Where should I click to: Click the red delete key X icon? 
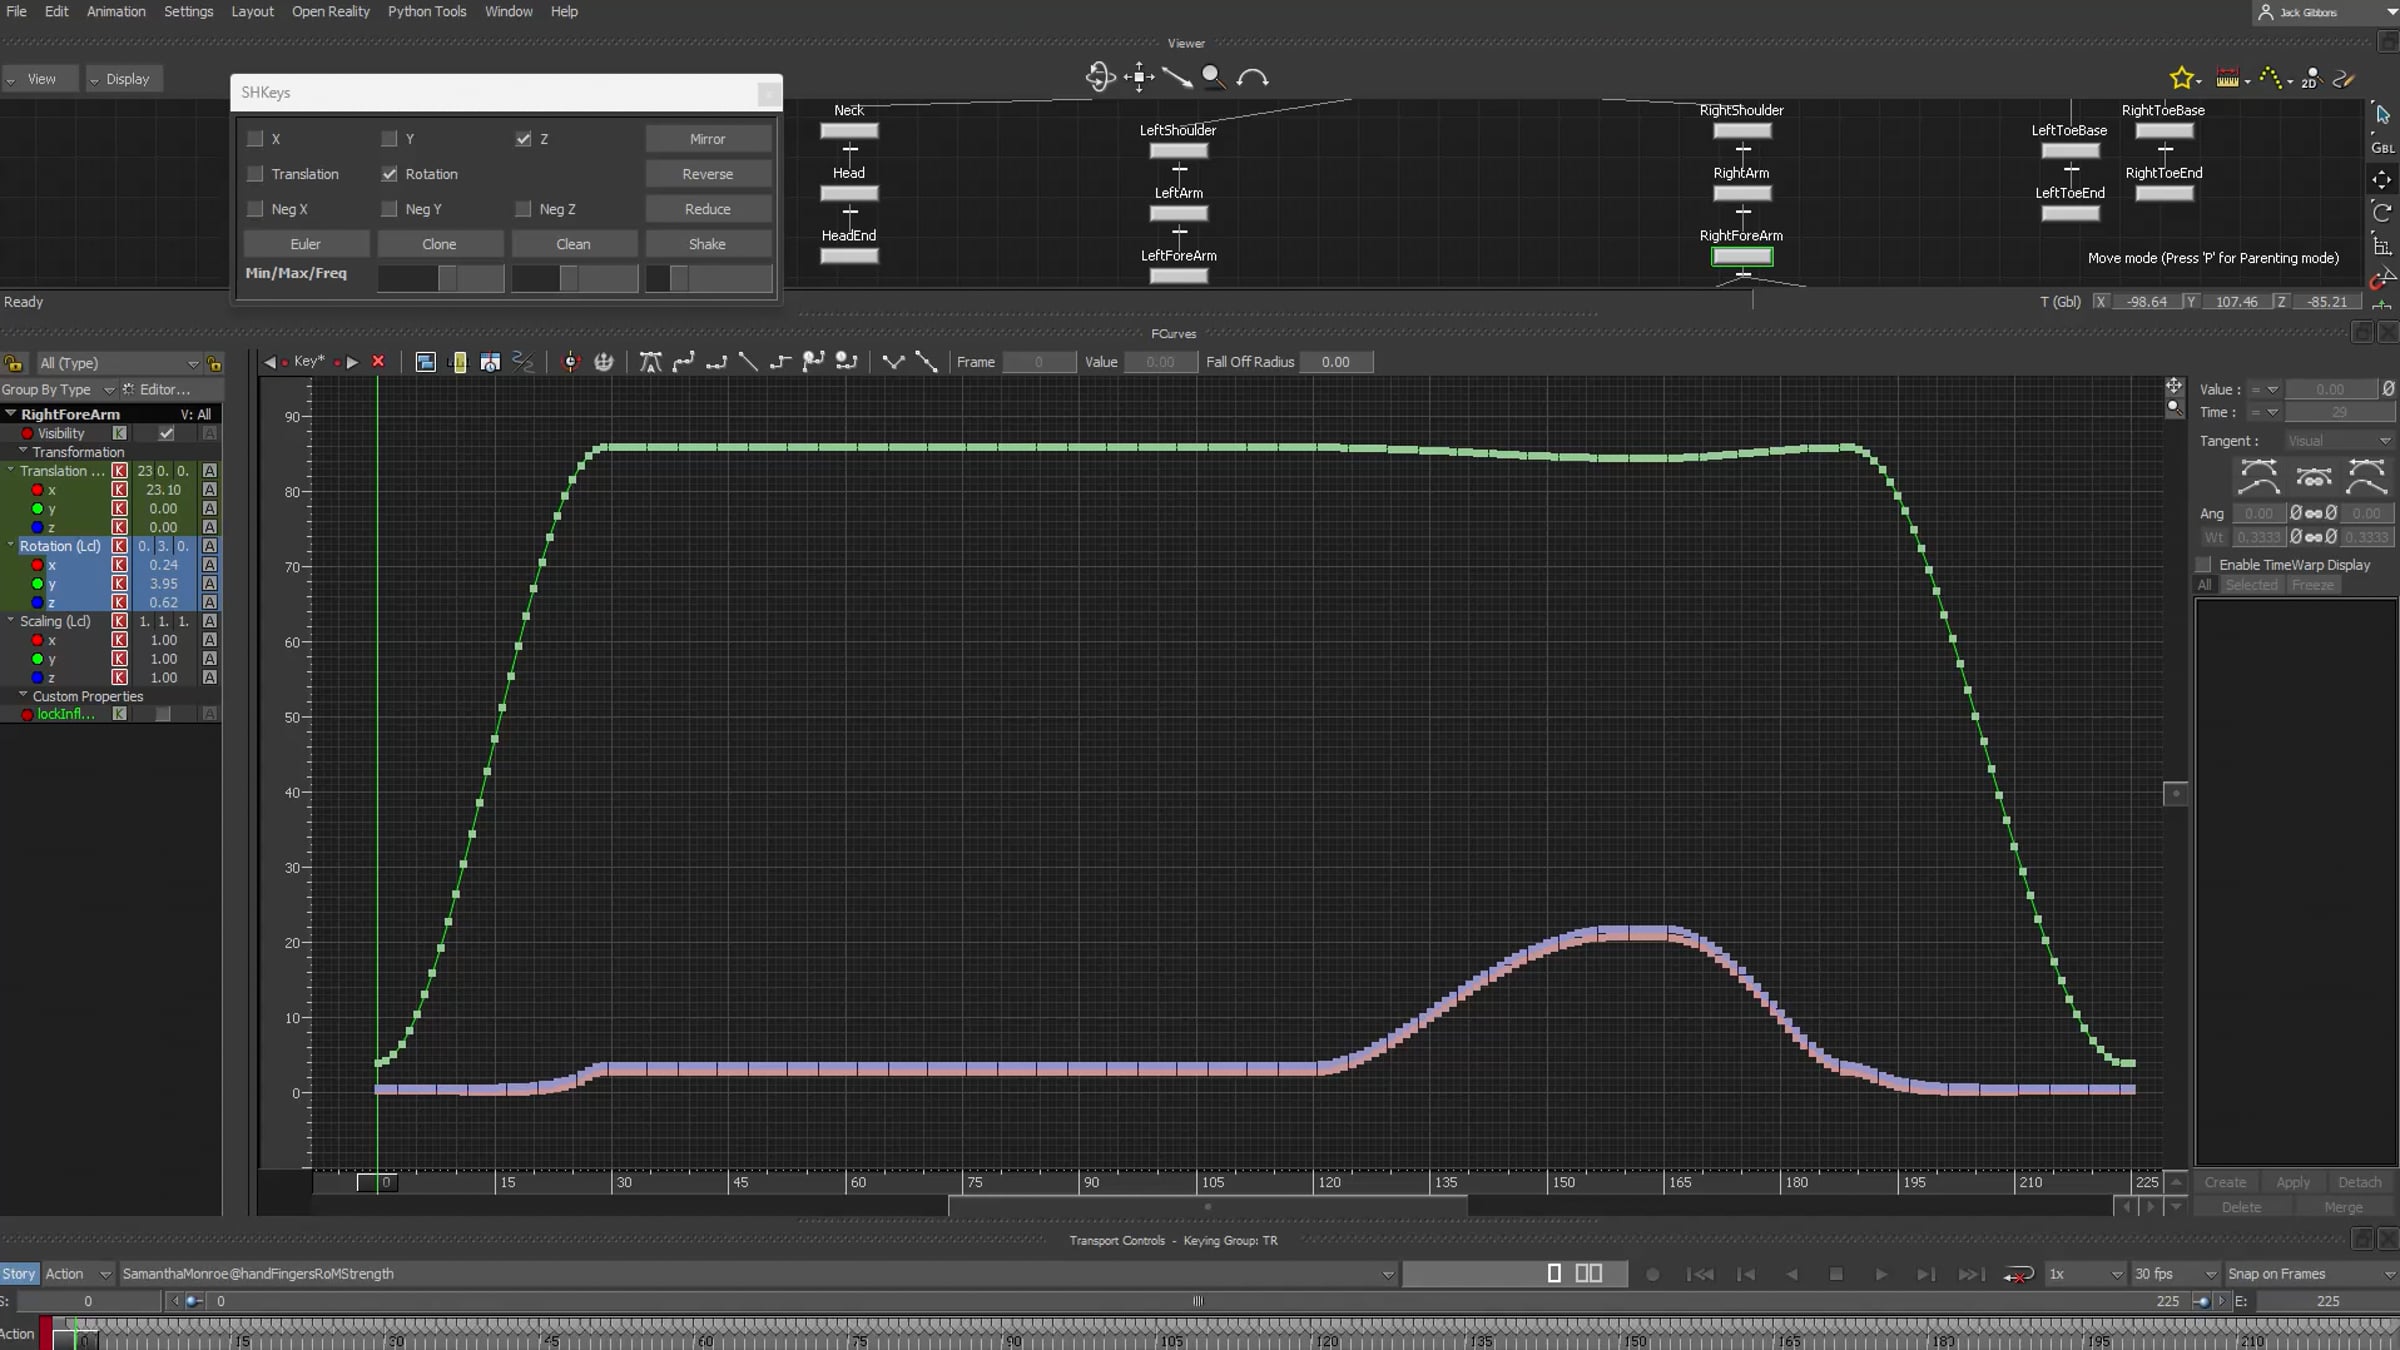point(378,362)
